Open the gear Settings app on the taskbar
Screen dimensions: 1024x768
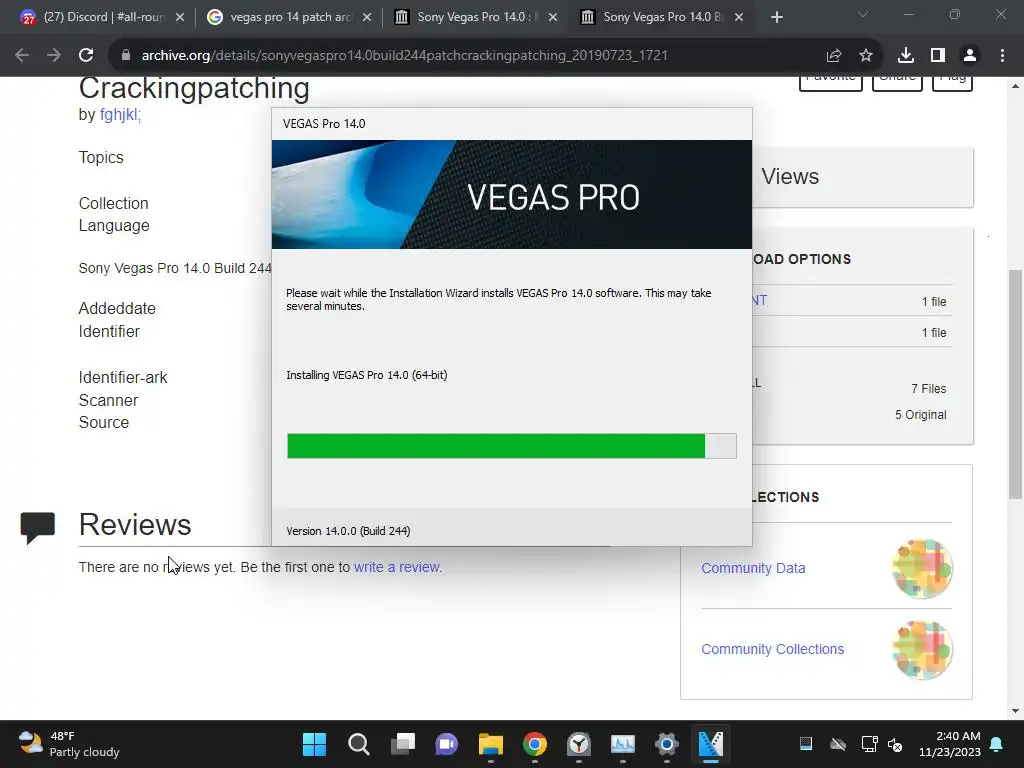click(x=667, y=744)
